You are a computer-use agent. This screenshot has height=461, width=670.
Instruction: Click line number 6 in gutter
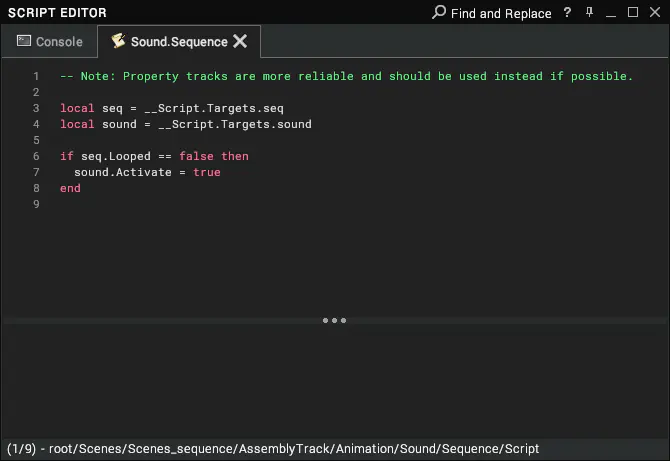(x=36, y=156)
